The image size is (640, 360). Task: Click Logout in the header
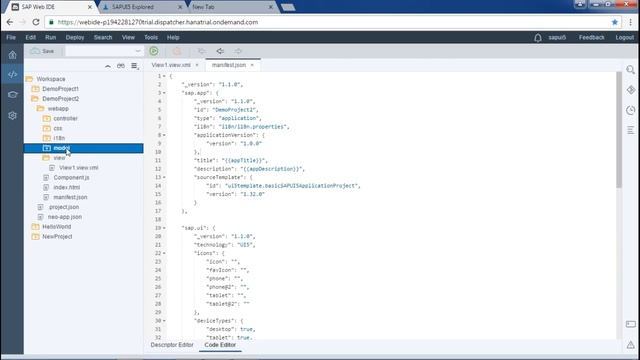click(624, 37)
